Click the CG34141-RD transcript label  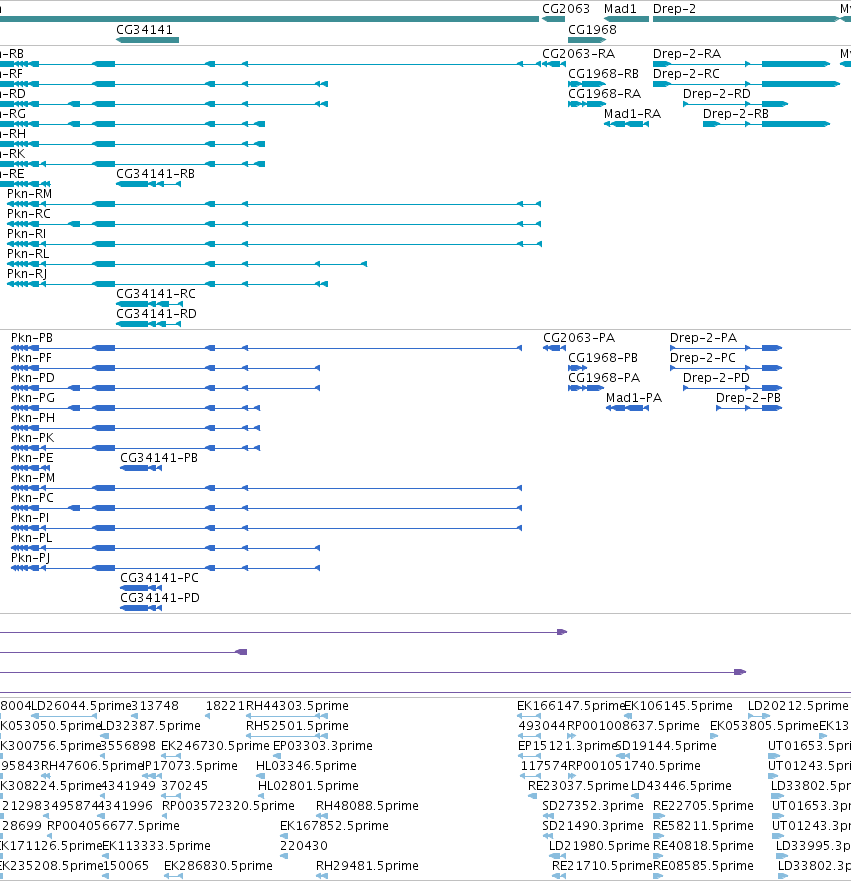point(157,314)
